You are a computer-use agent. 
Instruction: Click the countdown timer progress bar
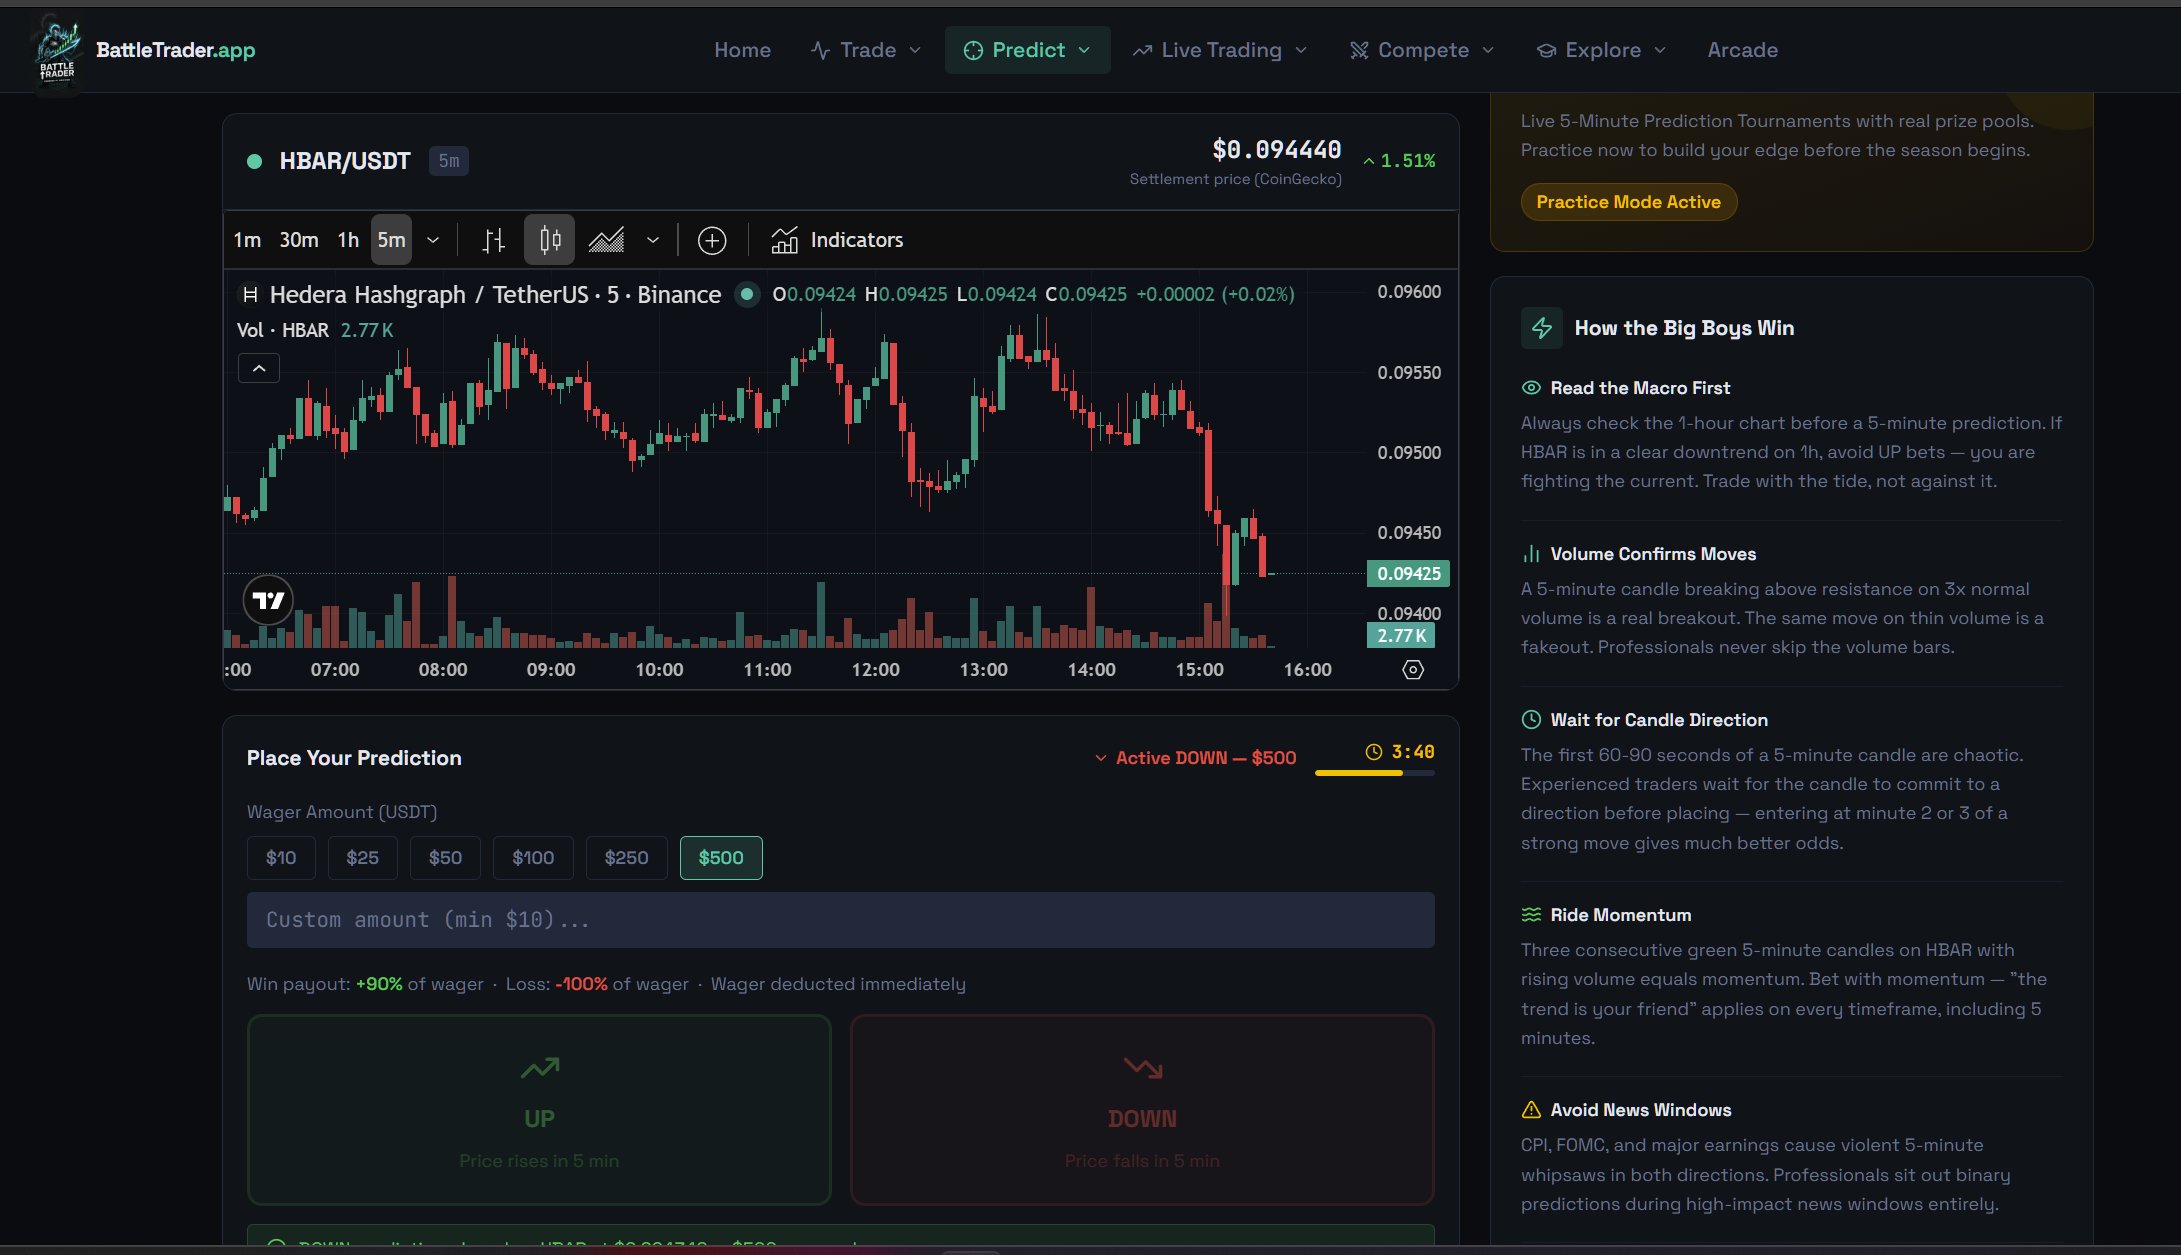(1374, 773)
